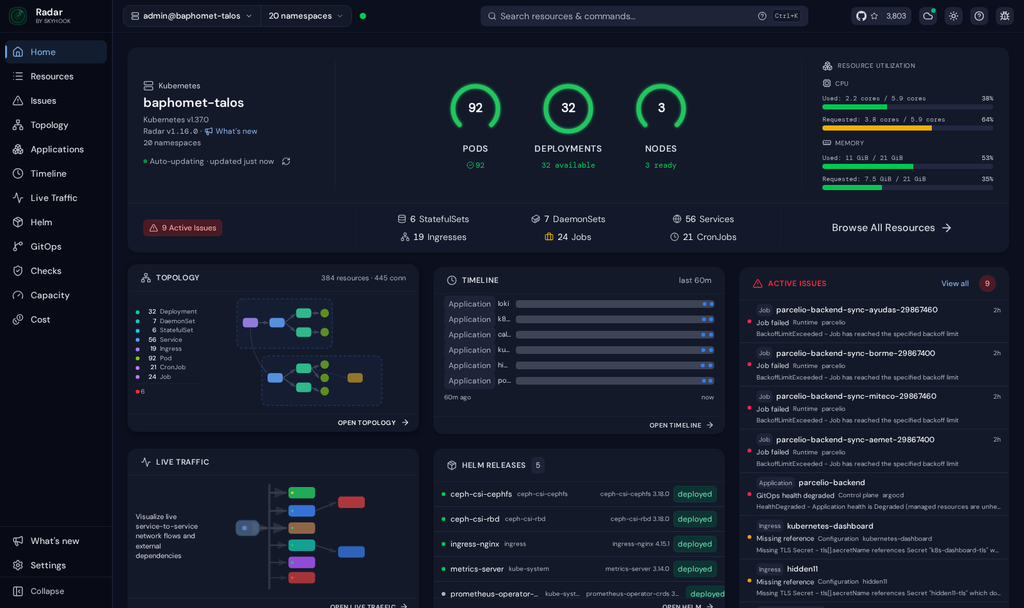Screen dimensions: 1024x608
Task: Open 19 Ingresses
Action: pos(434,237)
